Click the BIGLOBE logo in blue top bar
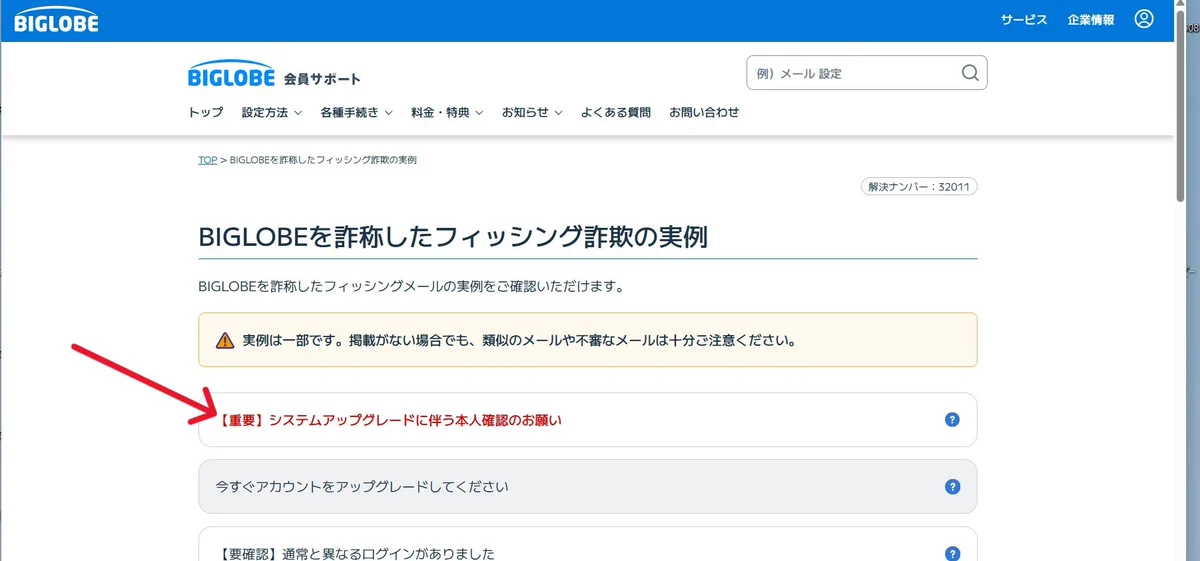 point(56,20)
